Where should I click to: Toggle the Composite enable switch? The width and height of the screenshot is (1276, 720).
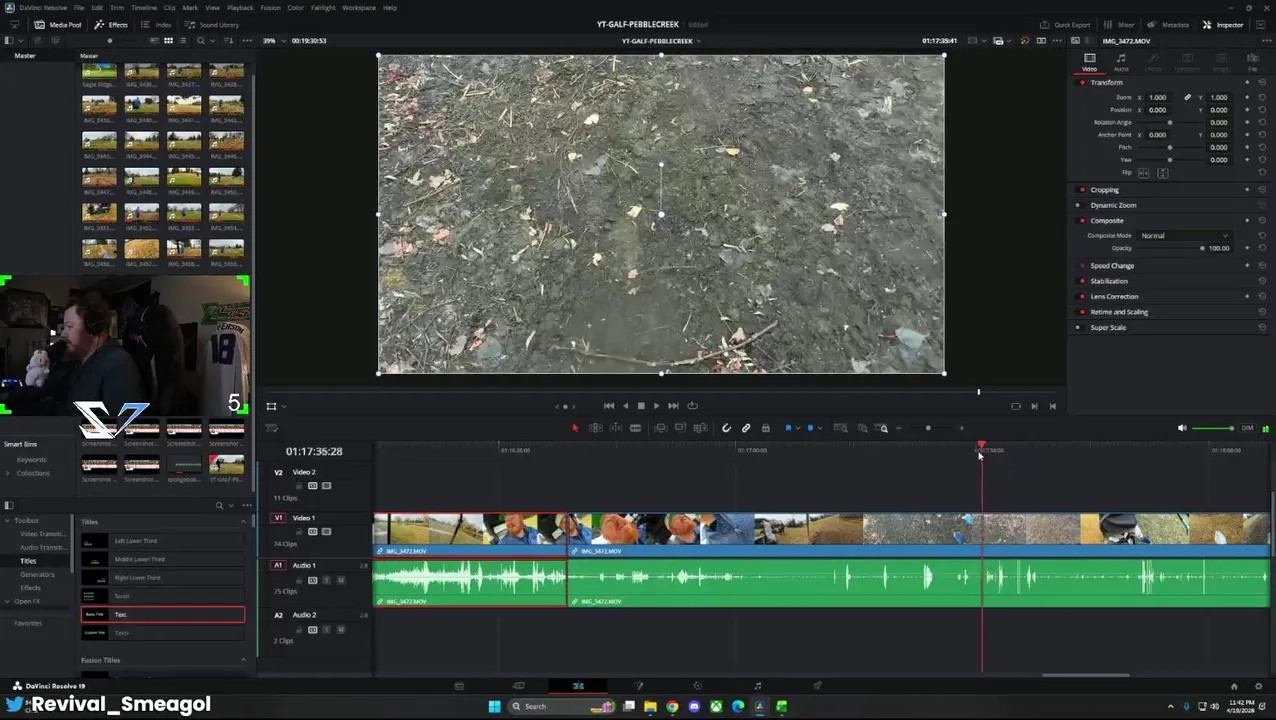coord(1082,220)
